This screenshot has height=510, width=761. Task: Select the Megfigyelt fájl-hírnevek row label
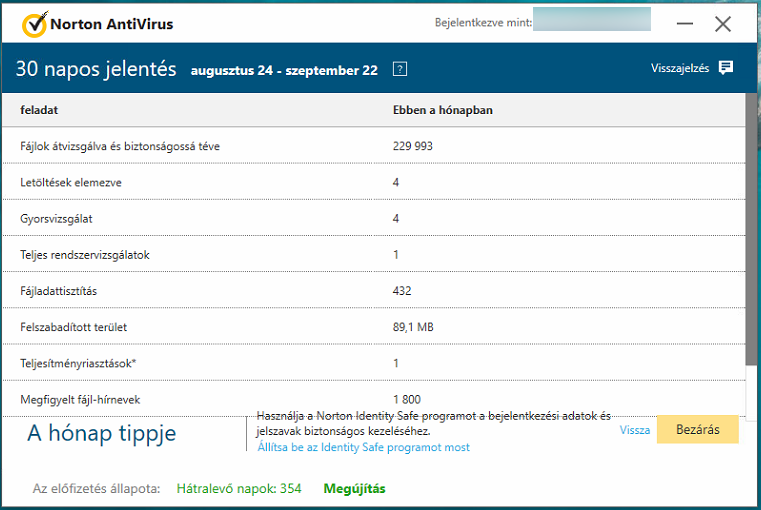pos(80,399)
